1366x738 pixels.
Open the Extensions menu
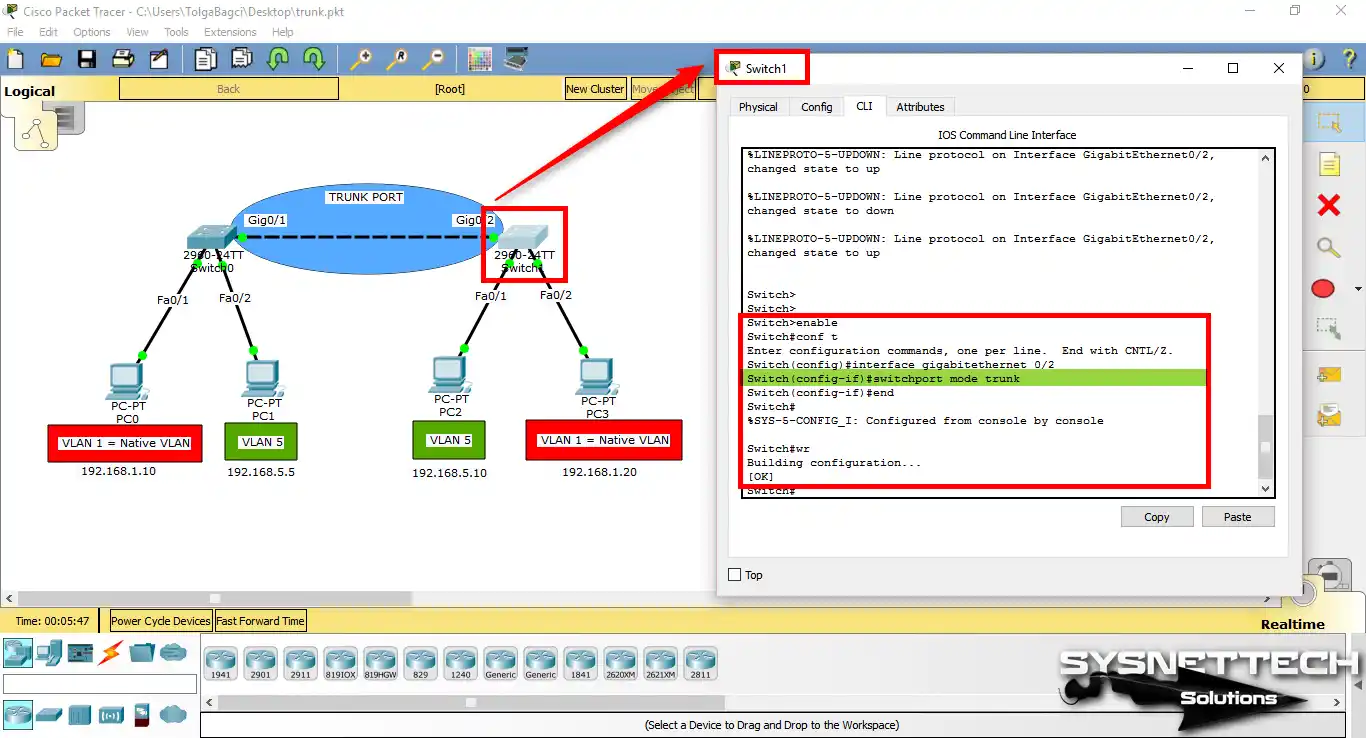230,32
